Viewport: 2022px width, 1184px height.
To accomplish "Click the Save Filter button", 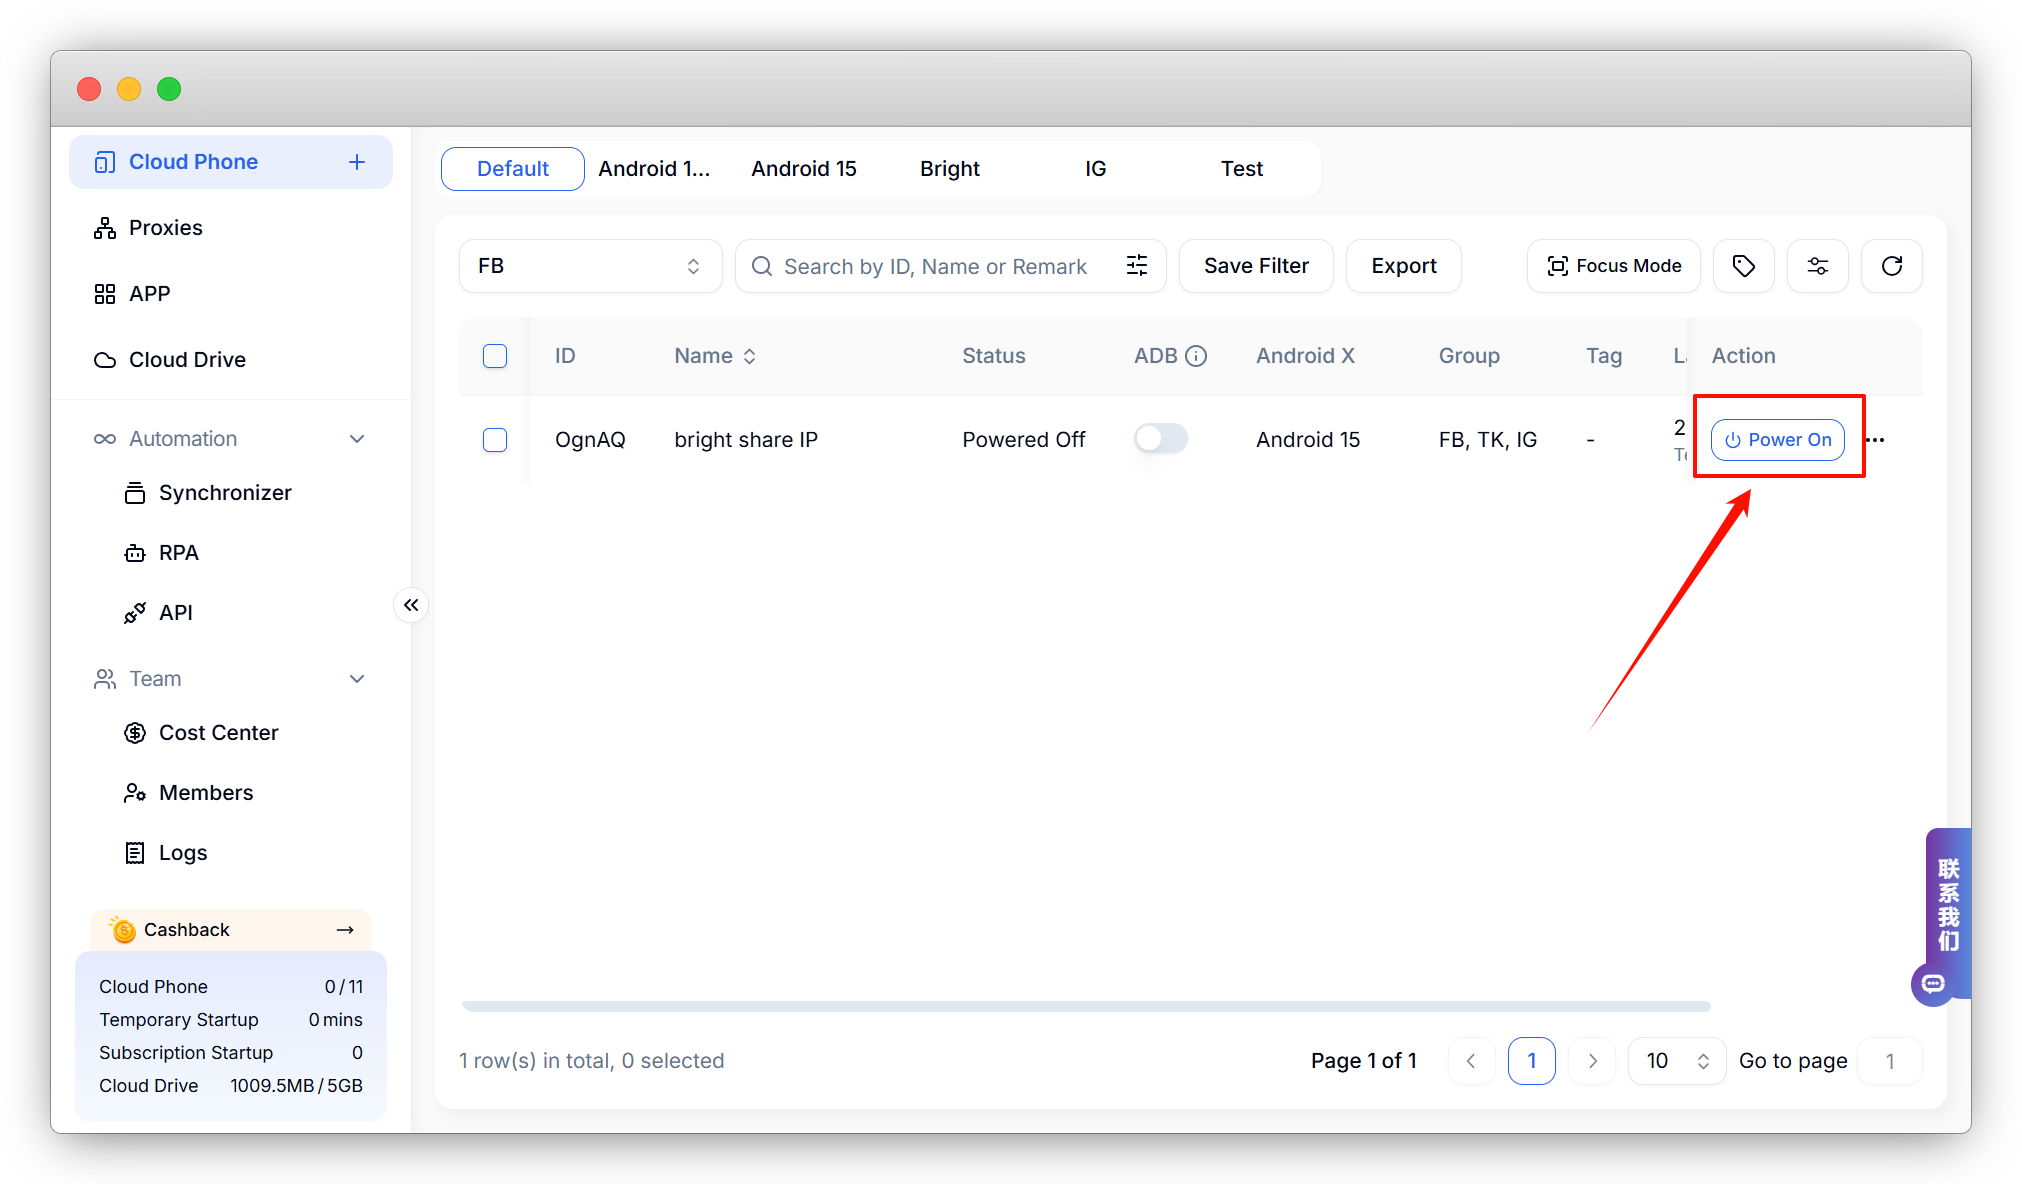I will (x=1256, y=266).
